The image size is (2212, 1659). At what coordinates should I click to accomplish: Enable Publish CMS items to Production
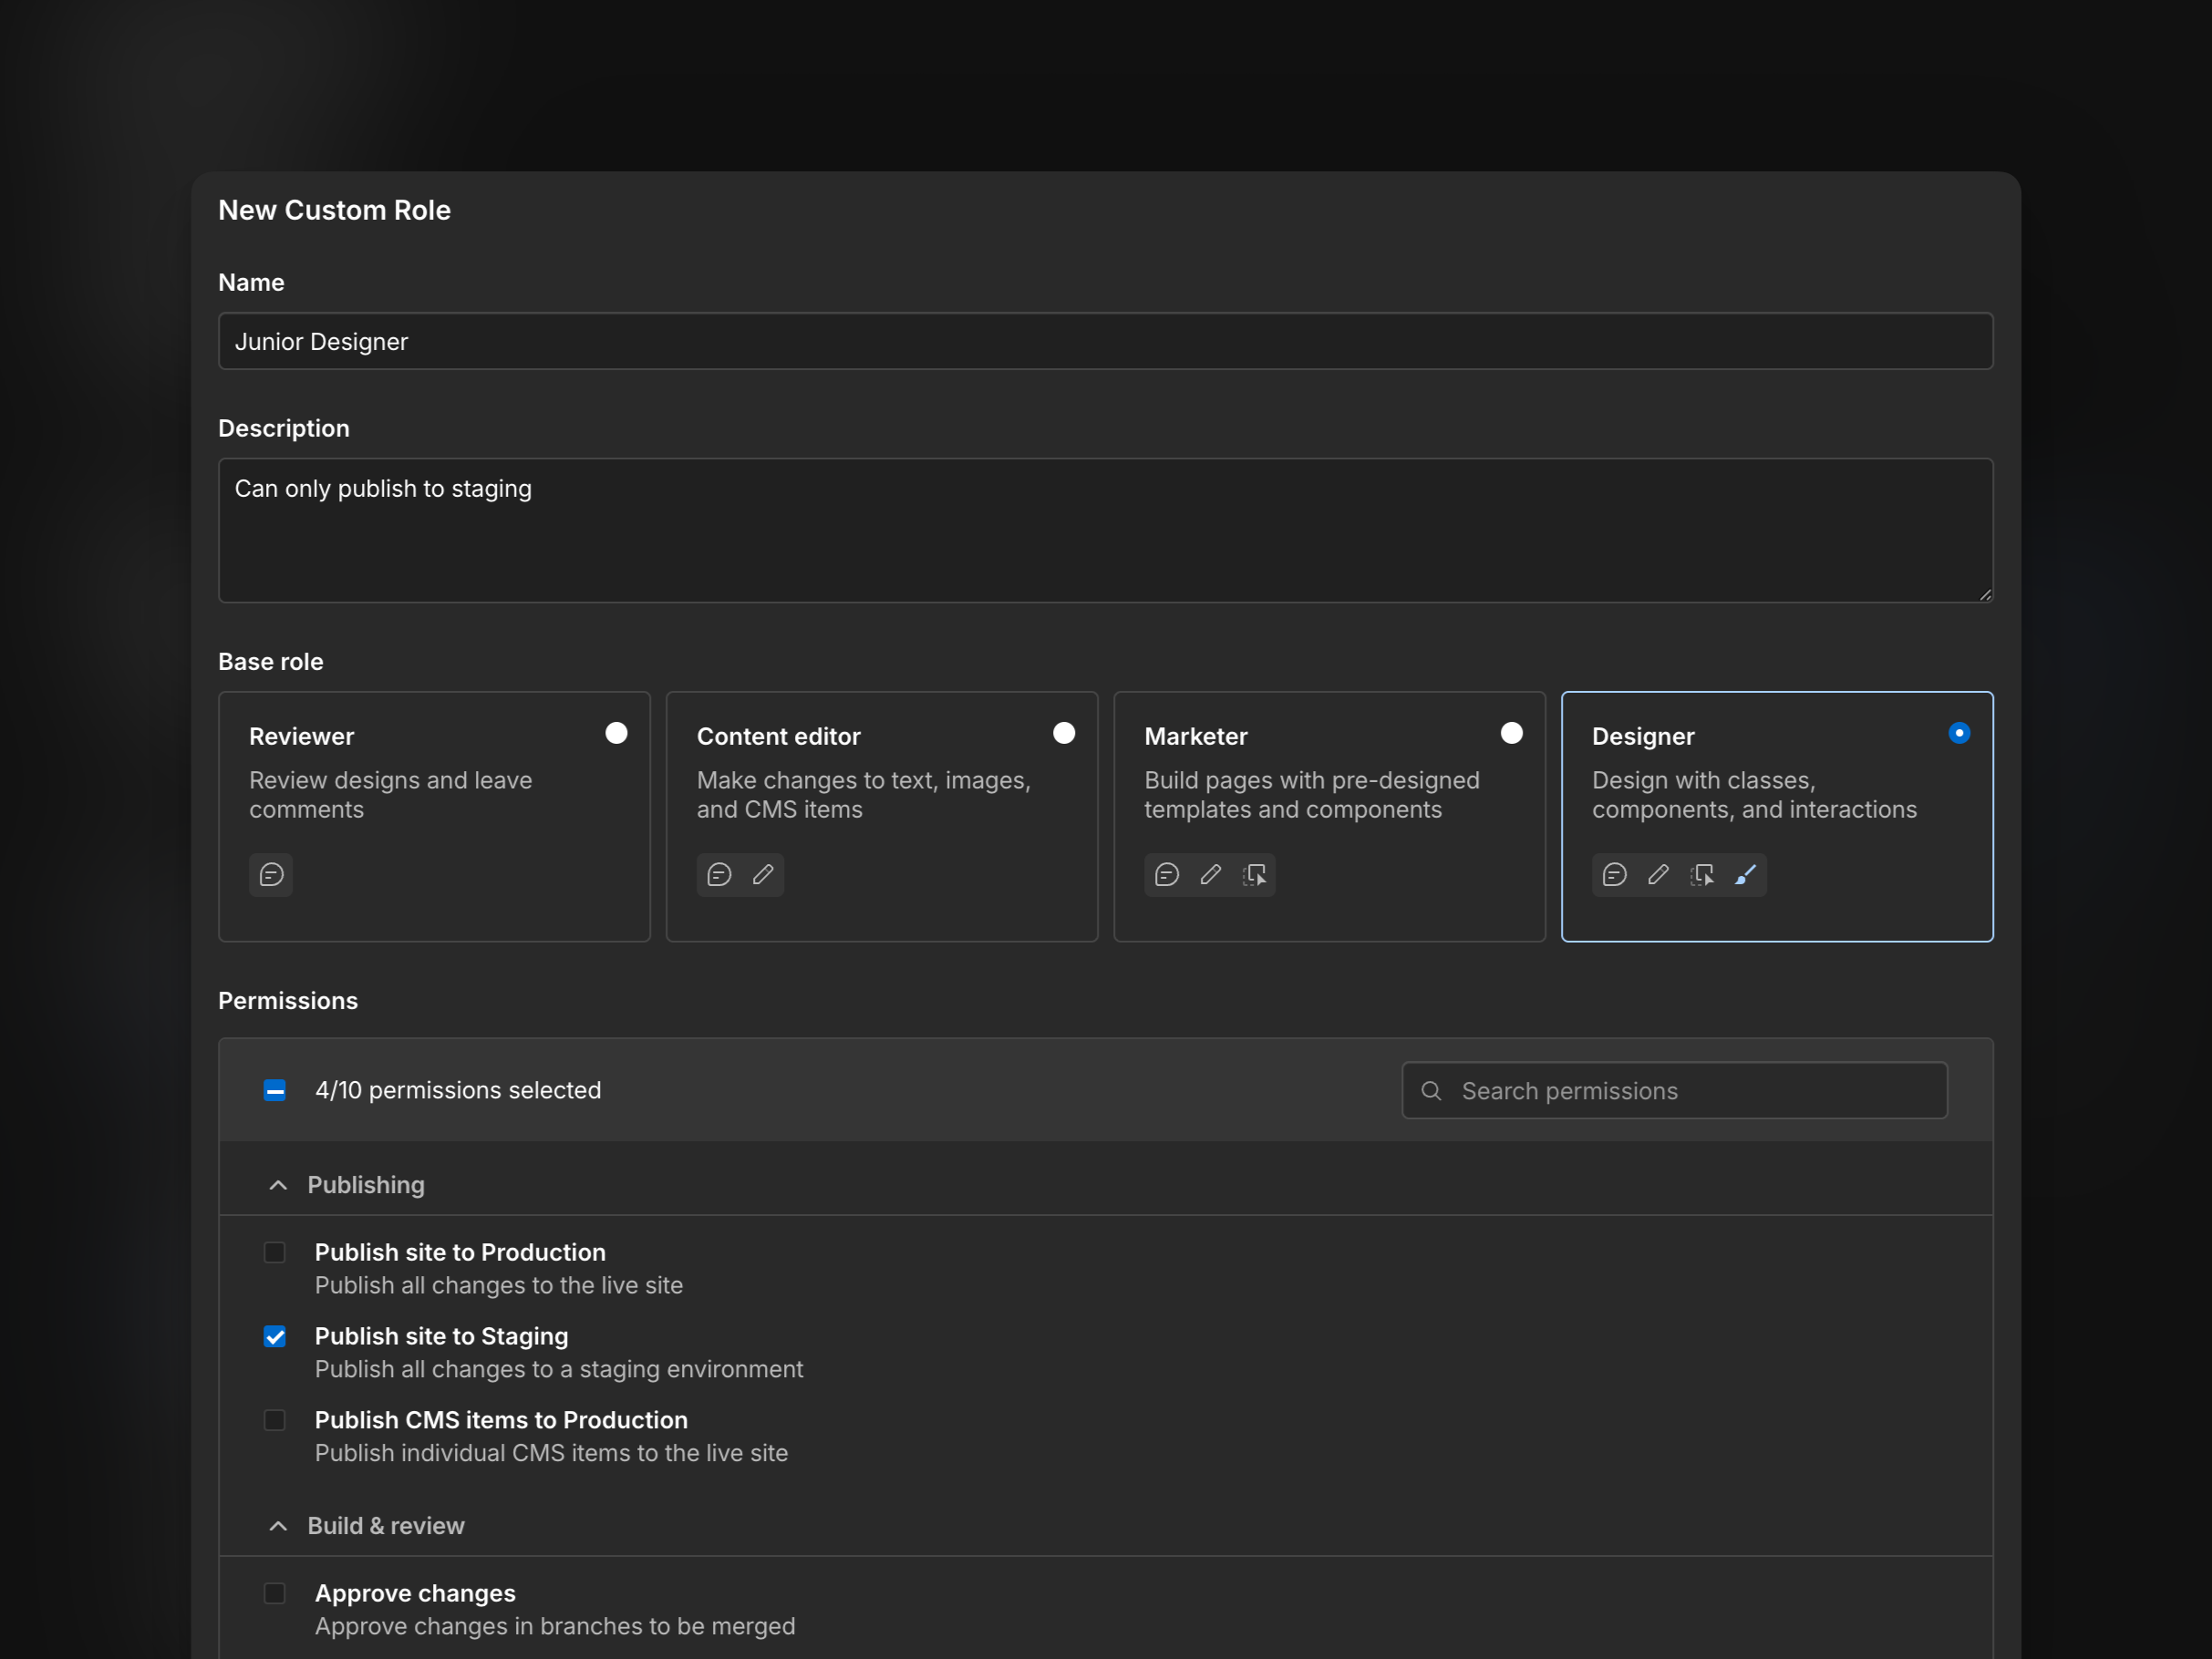[x=275, y=1420]
